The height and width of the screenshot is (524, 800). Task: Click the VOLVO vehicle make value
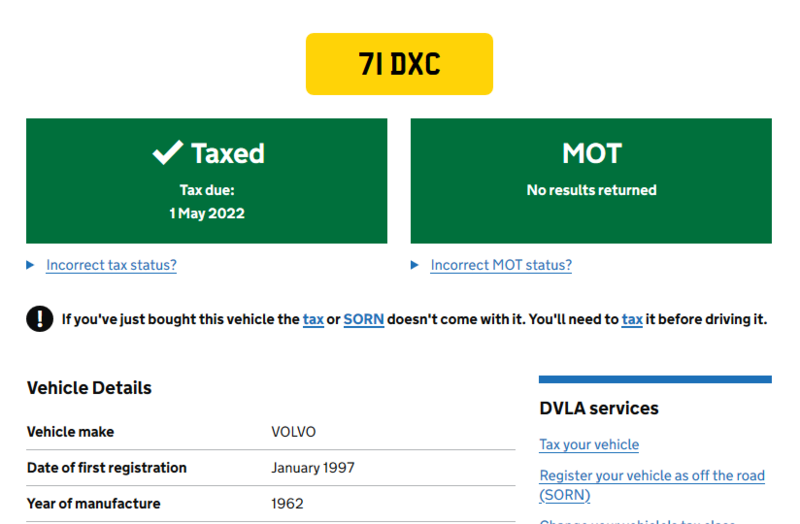click(x=293, y=432)
